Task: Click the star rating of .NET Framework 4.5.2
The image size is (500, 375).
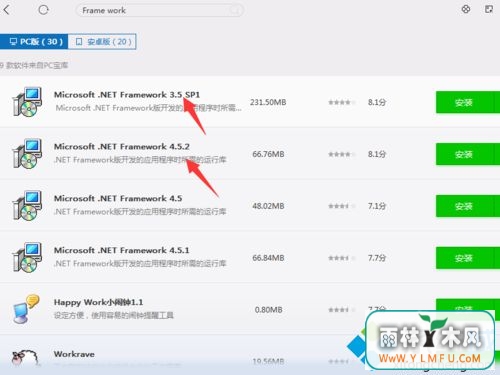Action: 341,154
